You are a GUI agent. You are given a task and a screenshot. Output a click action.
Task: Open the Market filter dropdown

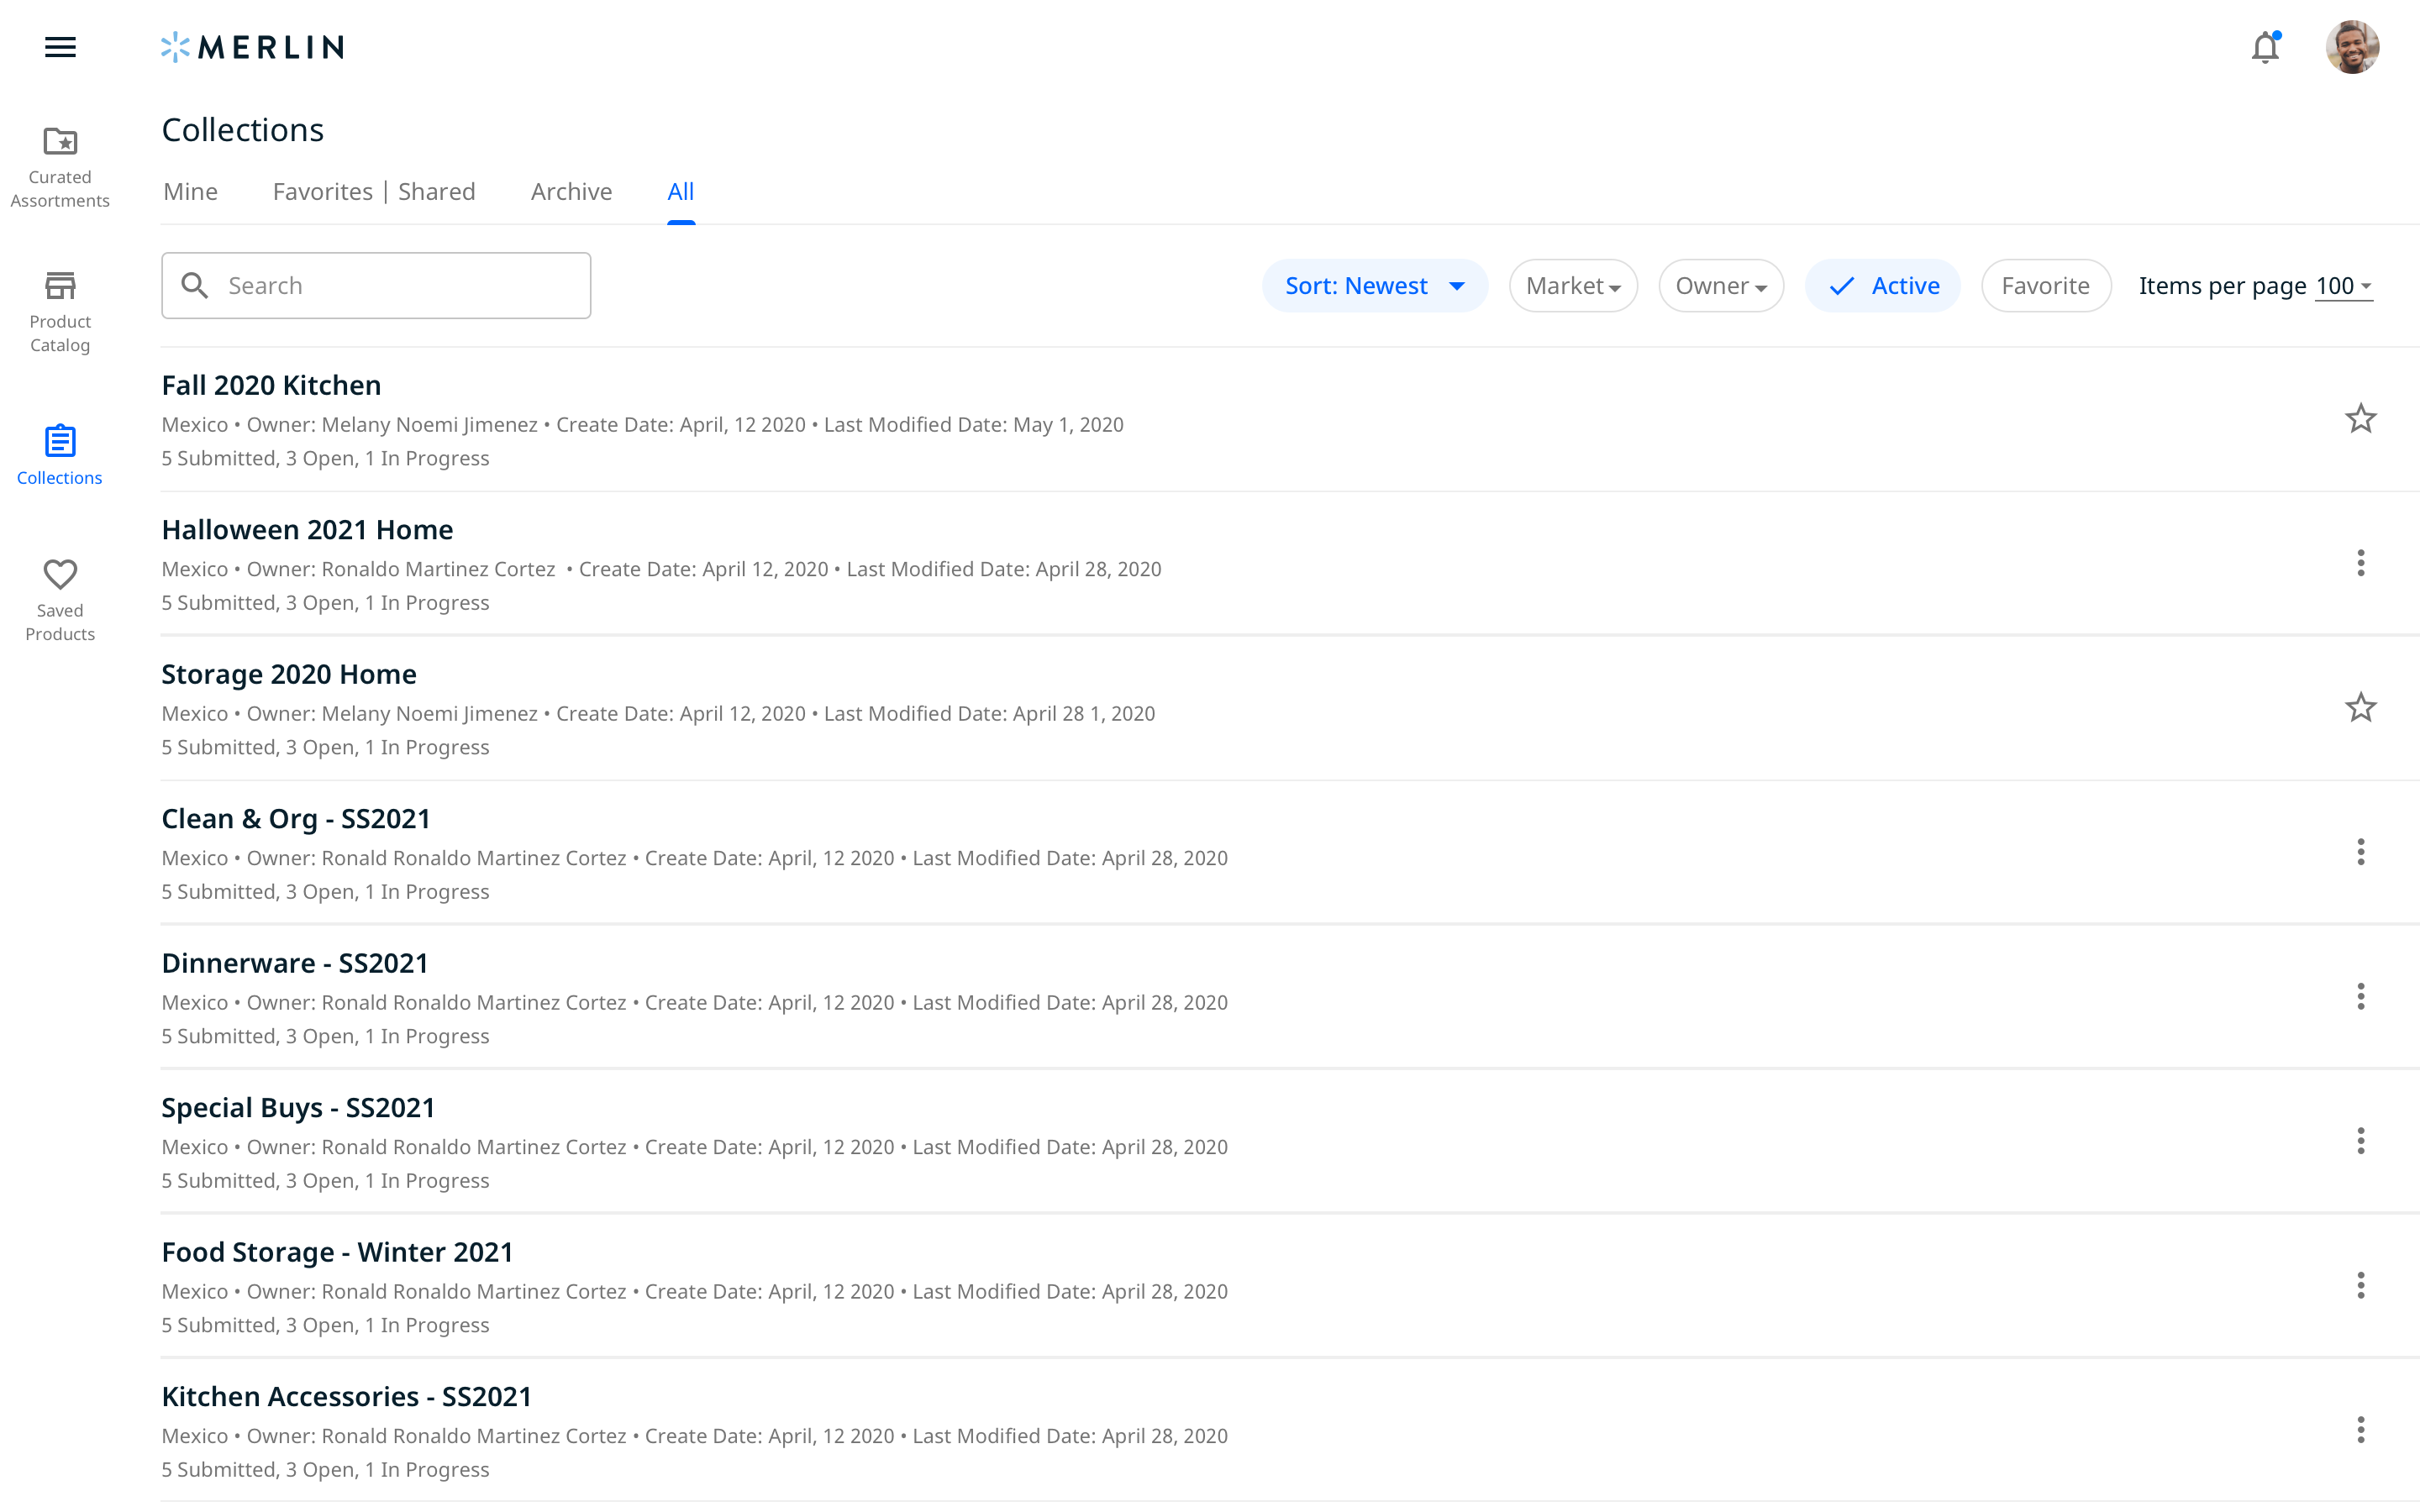coord(1572,286)
